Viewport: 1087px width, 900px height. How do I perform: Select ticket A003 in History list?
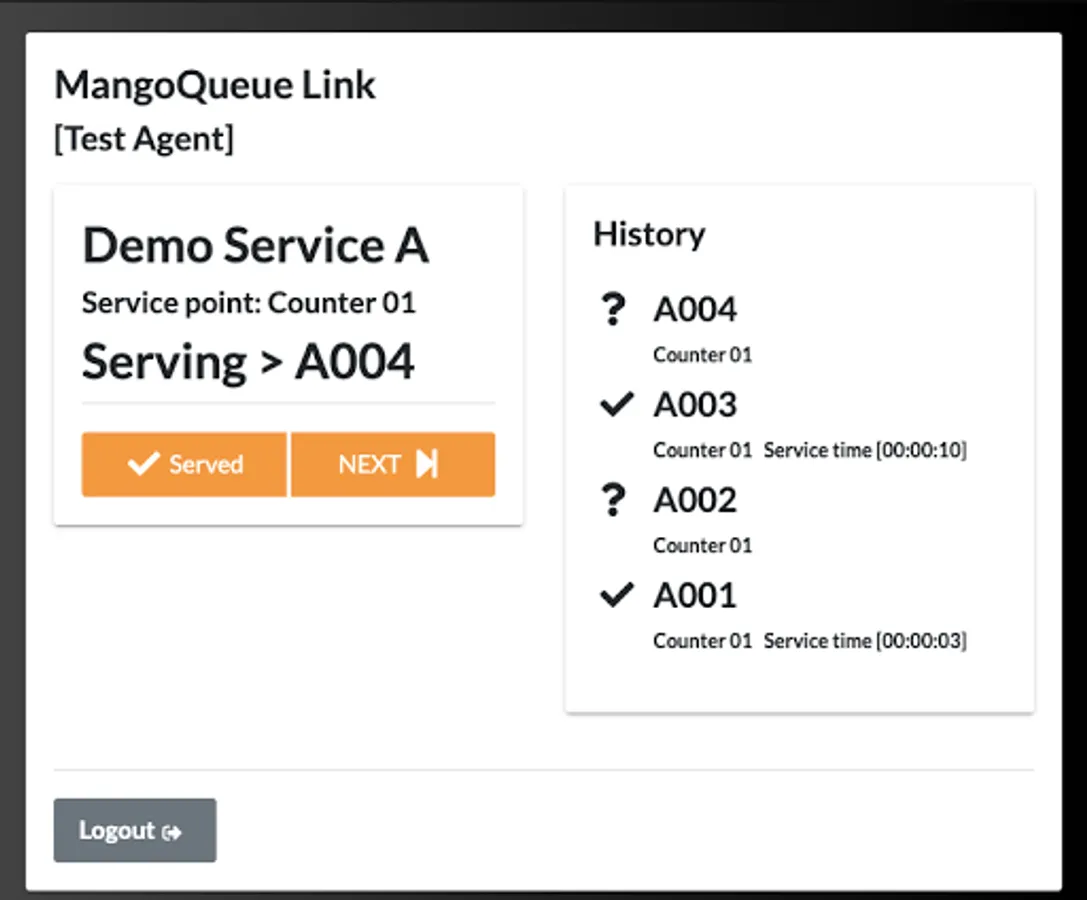point(695,405)
